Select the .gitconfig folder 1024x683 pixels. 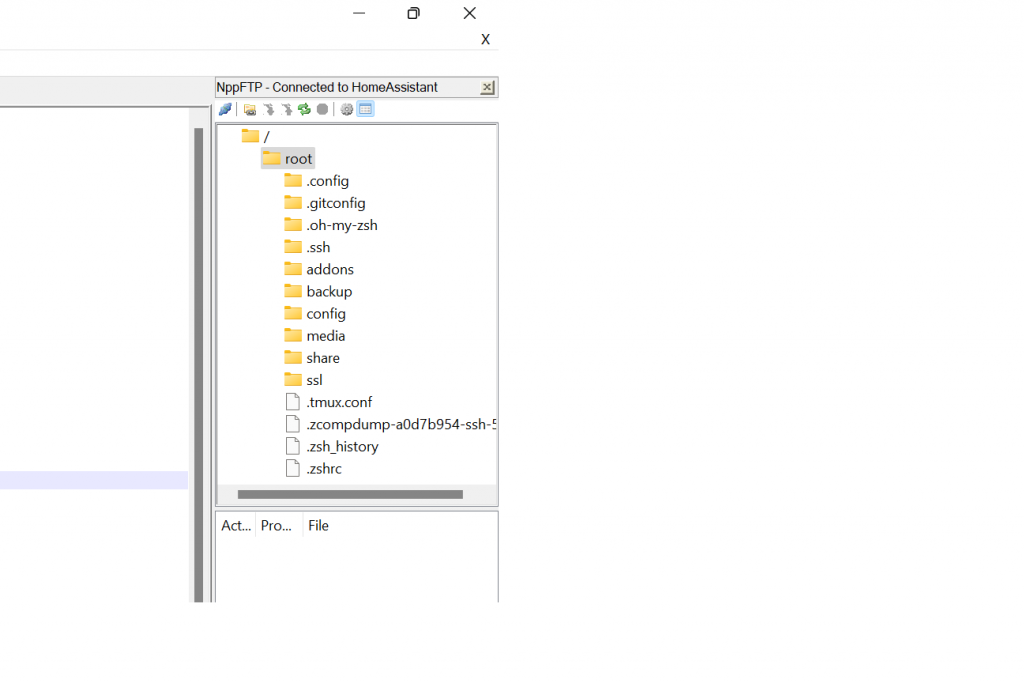325,203
